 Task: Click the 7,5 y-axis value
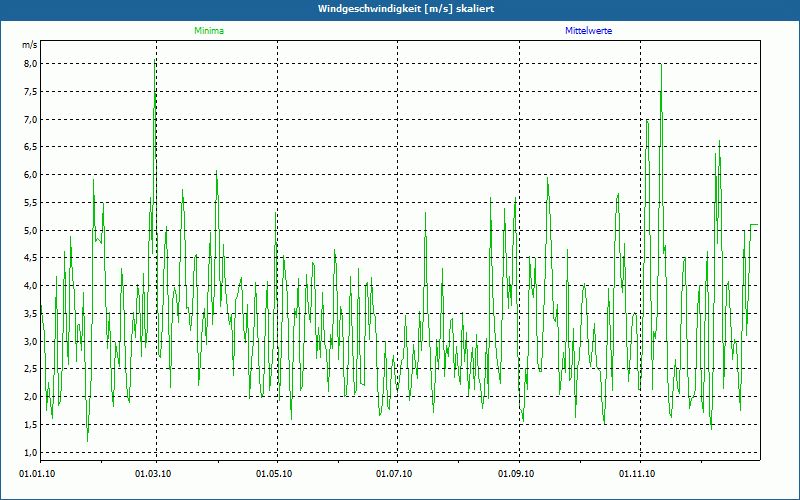(31, 92)
